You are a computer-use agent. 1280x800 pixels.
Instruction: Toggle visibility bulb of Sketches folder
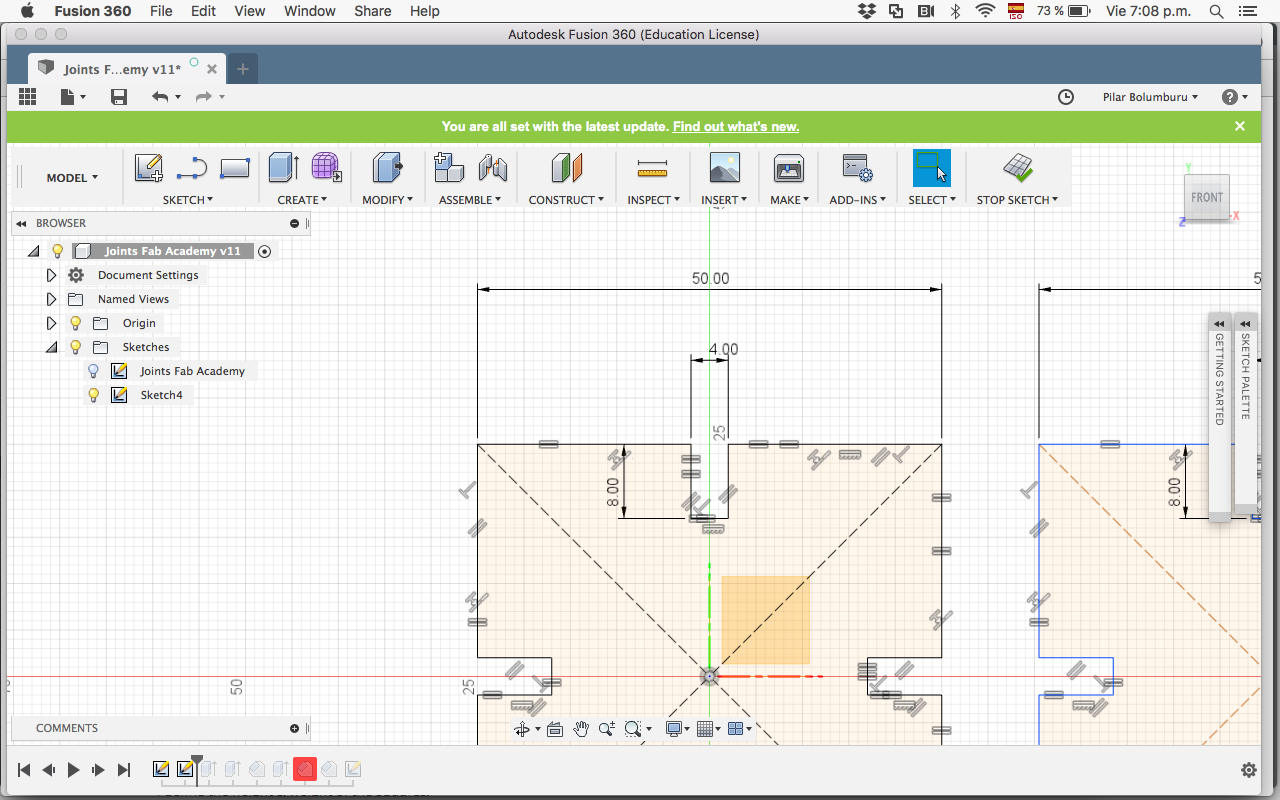click(x=75, y=347)
